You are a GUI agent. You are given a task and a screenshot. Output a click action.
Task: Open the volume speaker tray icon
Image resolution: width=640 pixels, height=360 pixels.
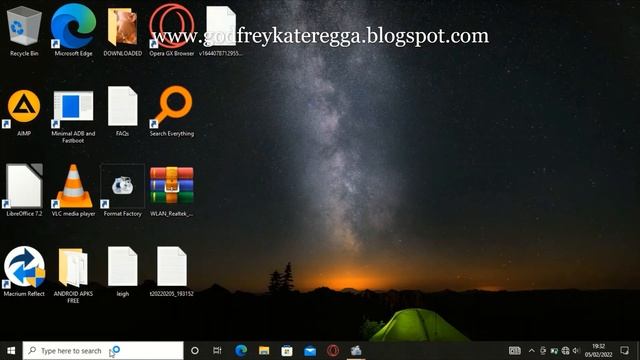point(576,351)
